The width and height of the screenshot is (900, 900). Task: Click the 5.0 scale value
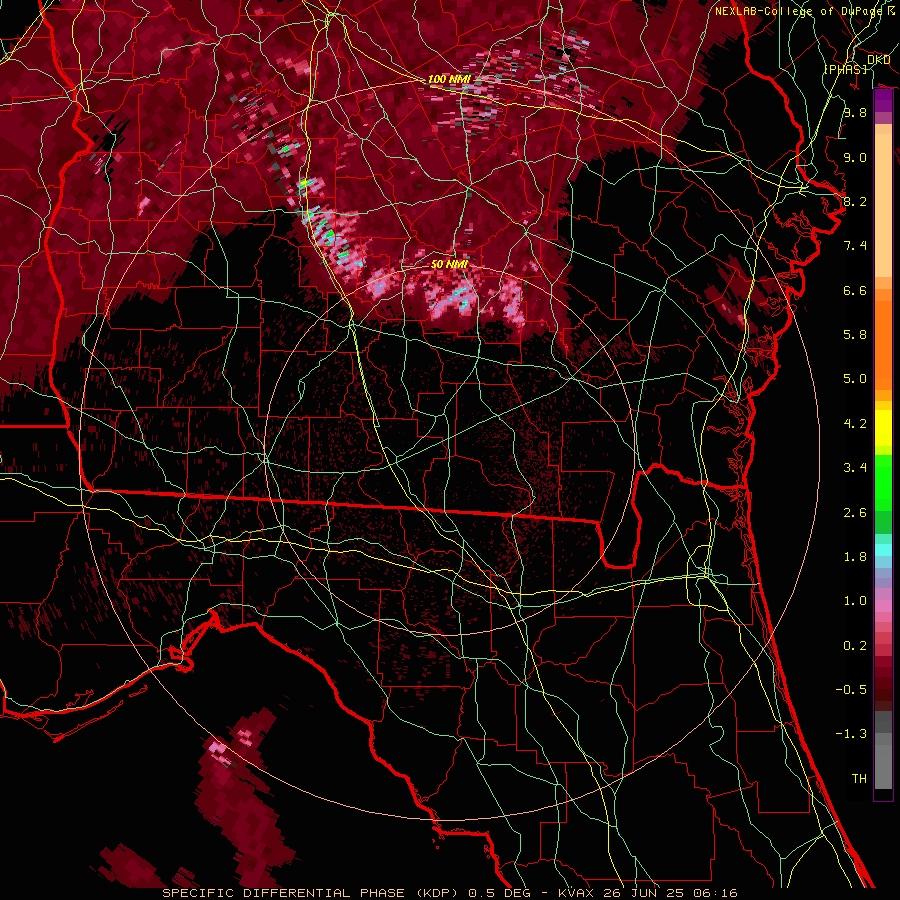click(855, 379)
